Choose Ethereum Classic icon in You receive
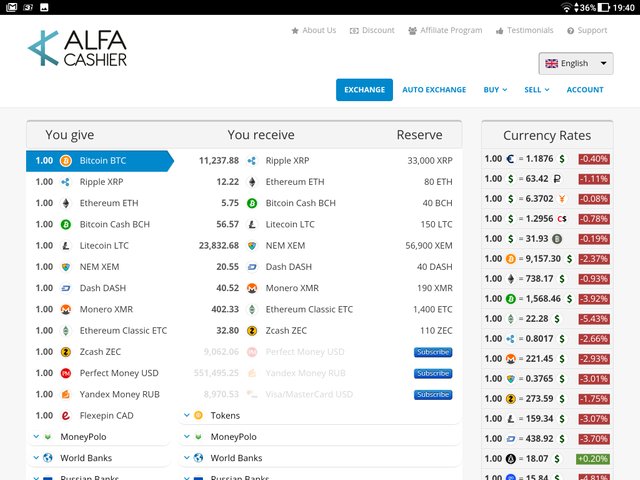 coord(252,309)
